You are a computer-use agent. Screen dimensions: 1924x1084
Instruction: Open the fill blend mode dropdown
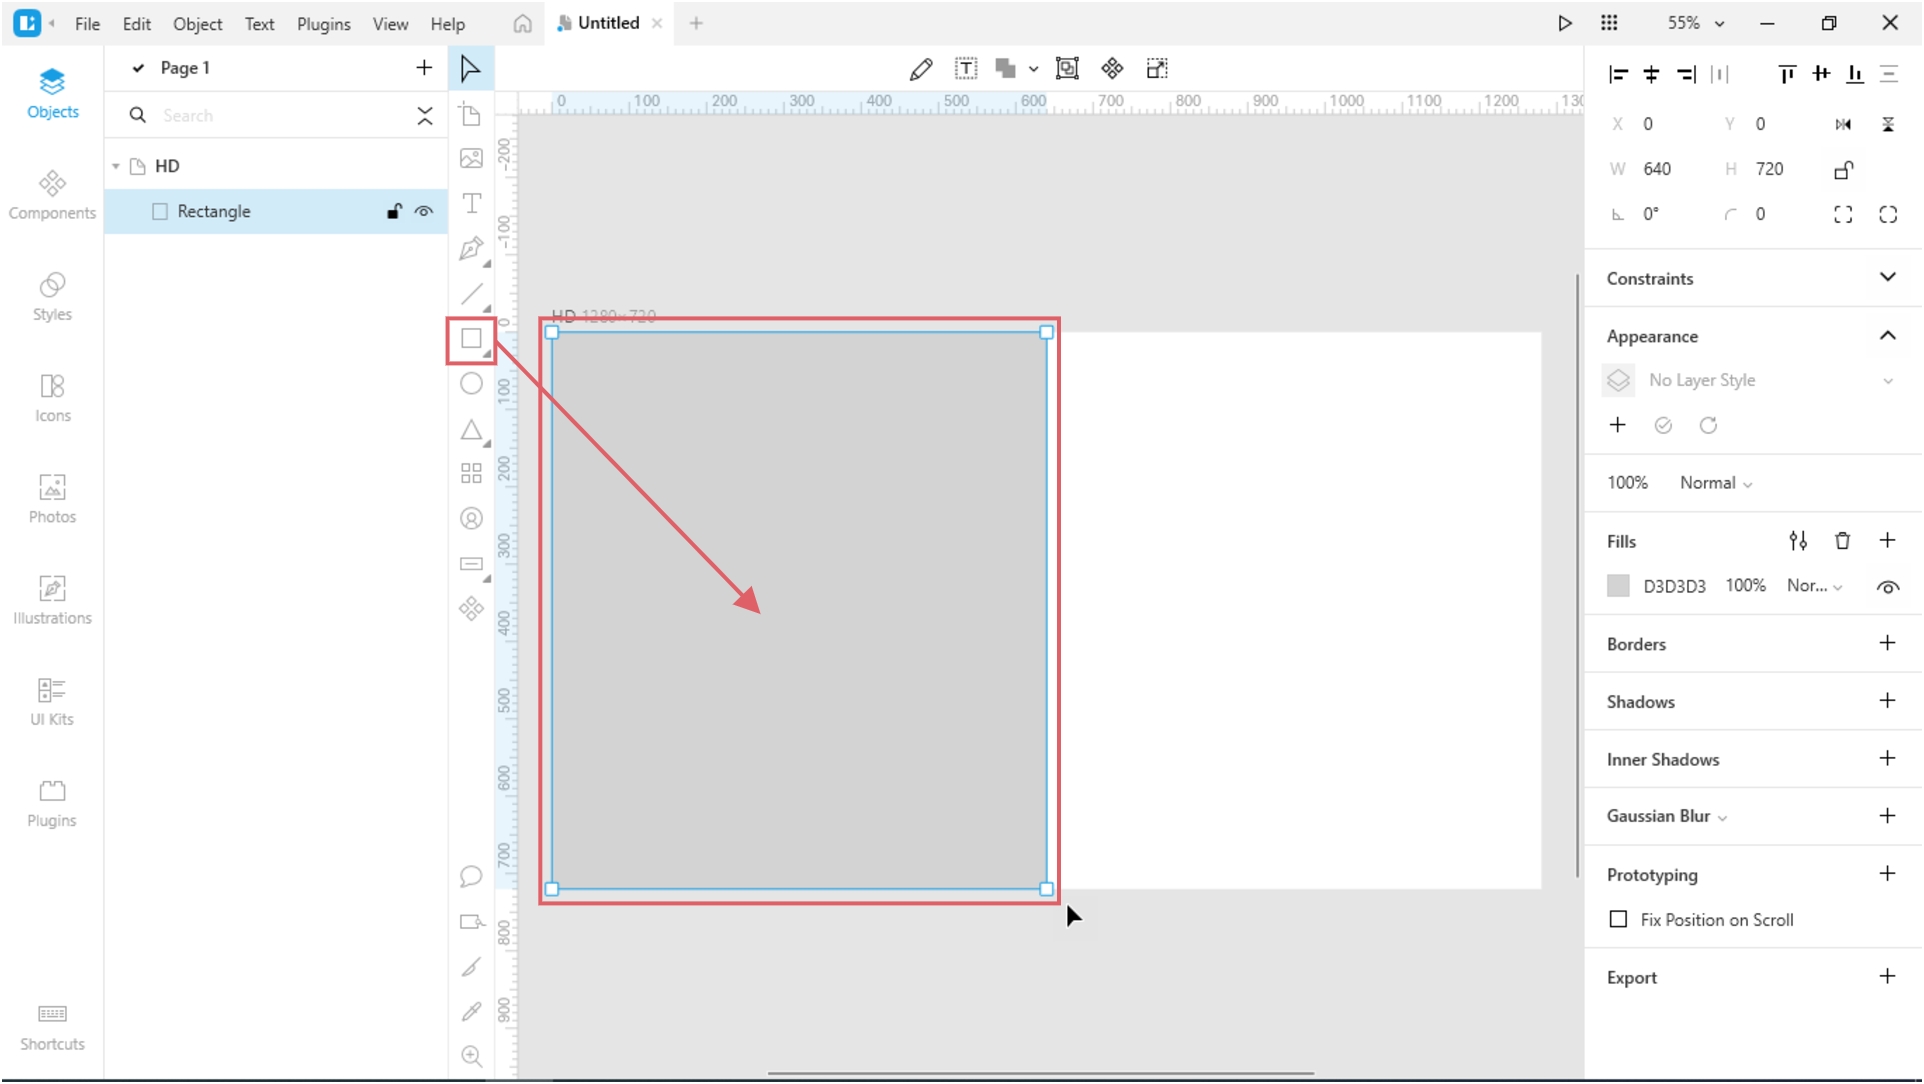1814,586
